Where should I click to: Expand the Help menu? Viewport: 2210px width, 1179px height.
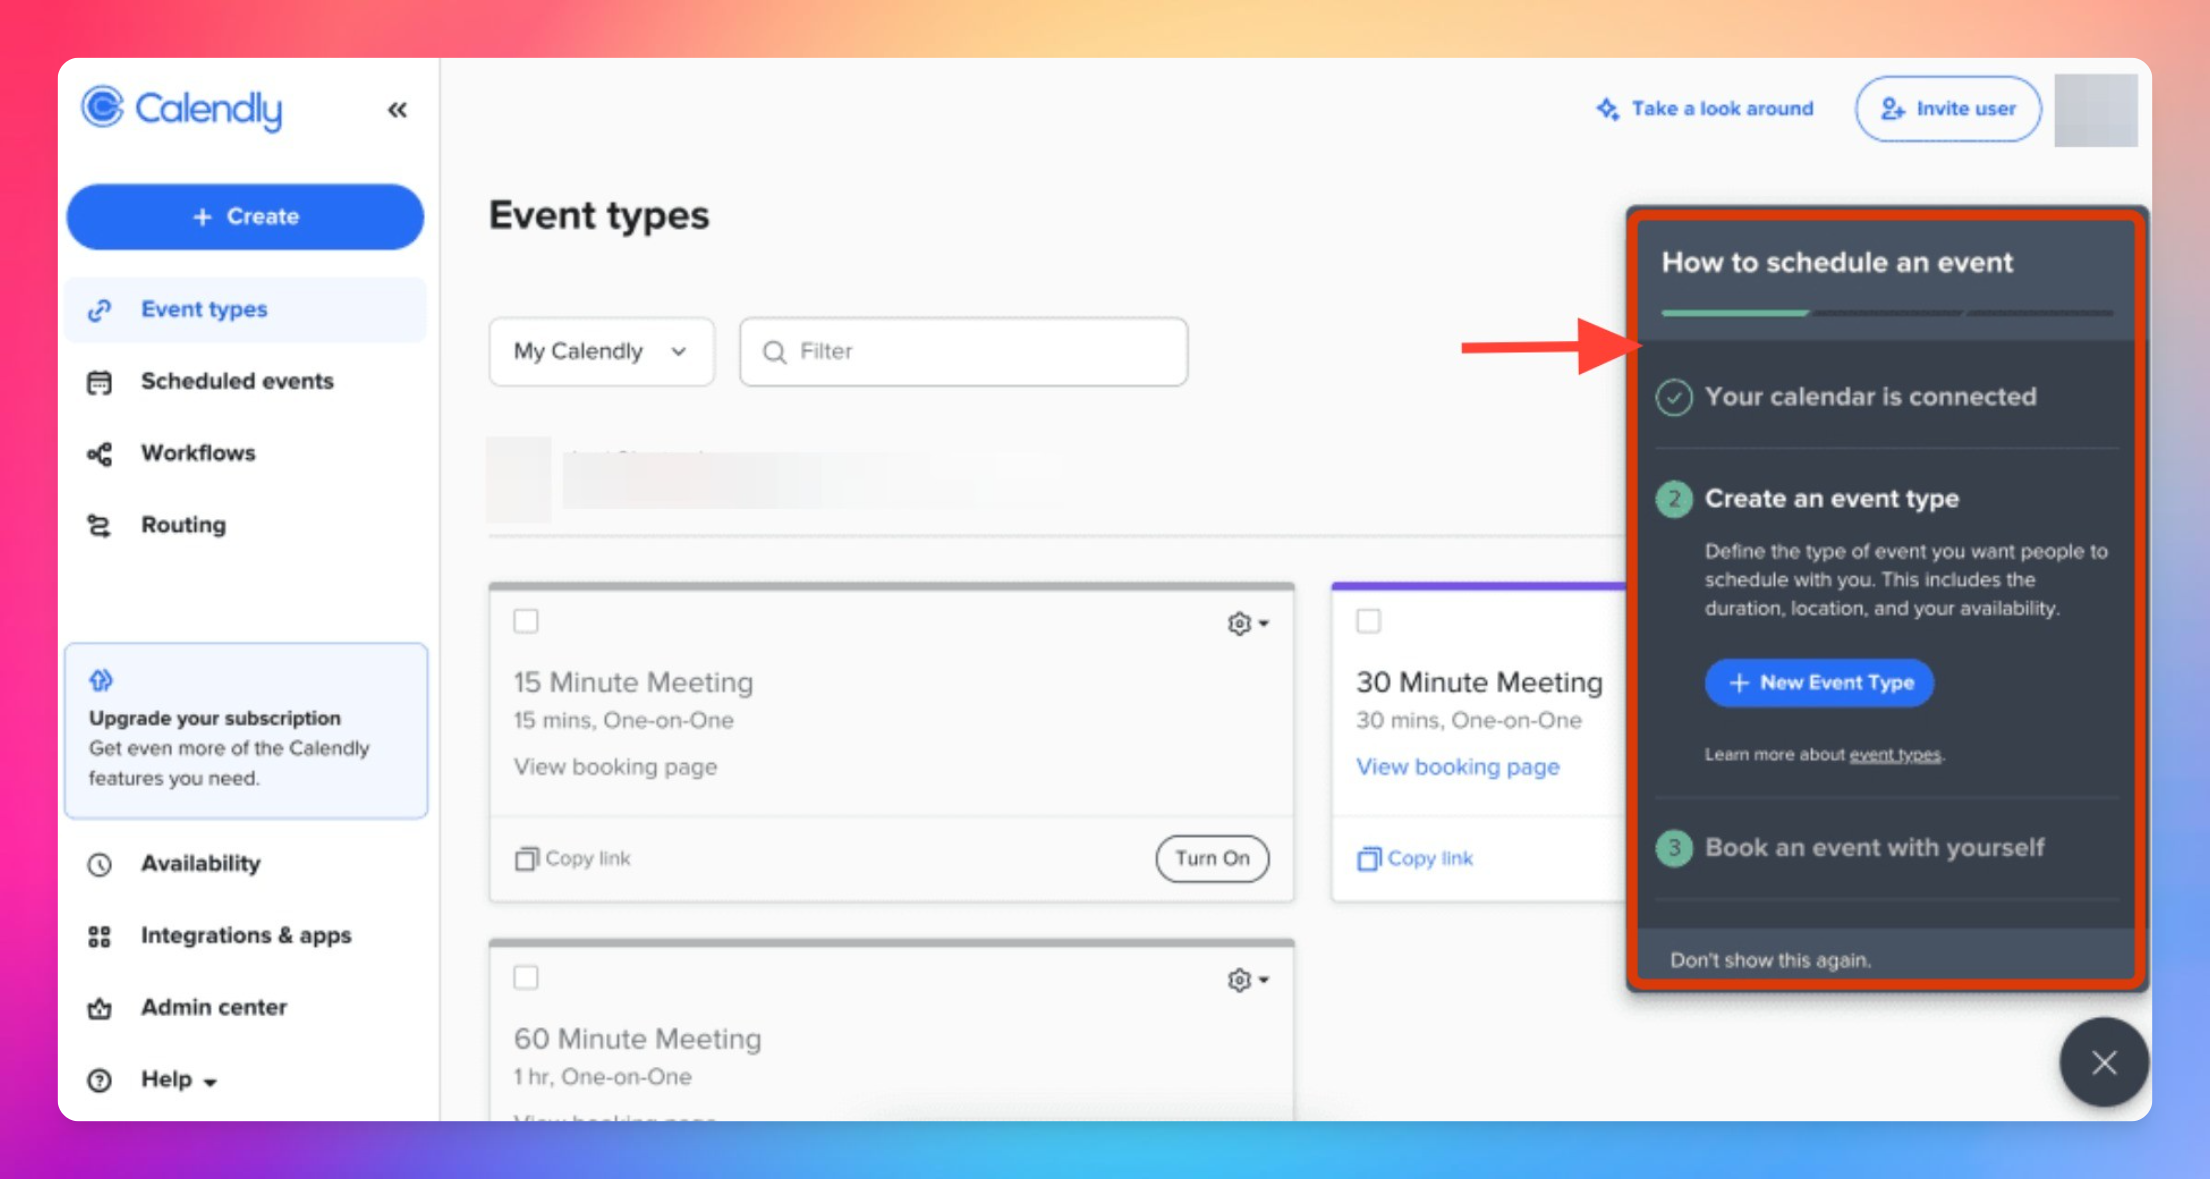click(178, 1079)
